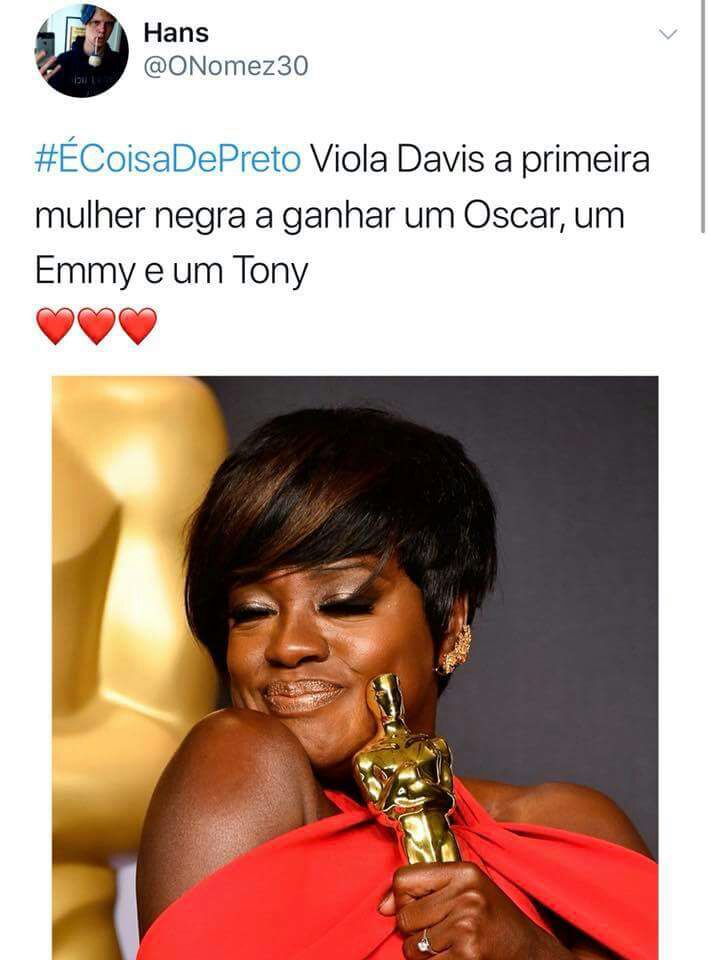Click the vertical scrollbar on the right edge
The image size is (710, 960).
click(703, 116)
